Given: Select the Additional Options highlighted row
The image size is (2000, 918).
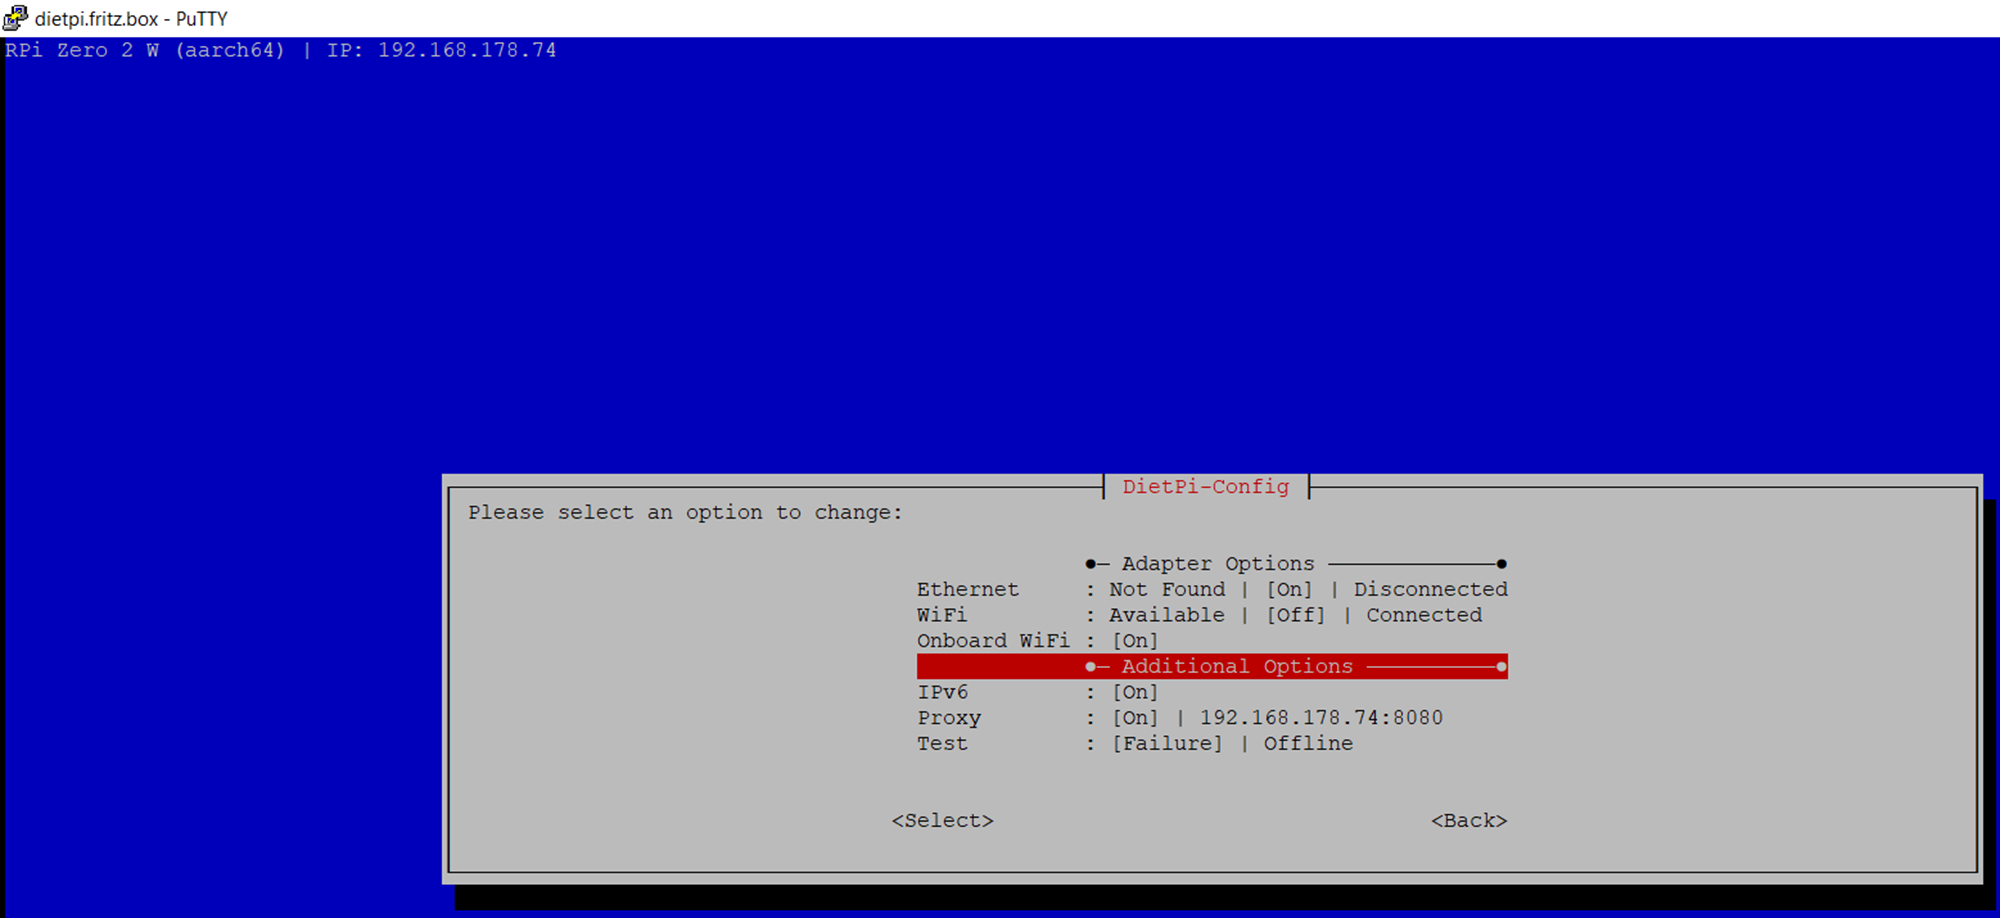Looking at the screenshot, I should [x=1212, y=666].
